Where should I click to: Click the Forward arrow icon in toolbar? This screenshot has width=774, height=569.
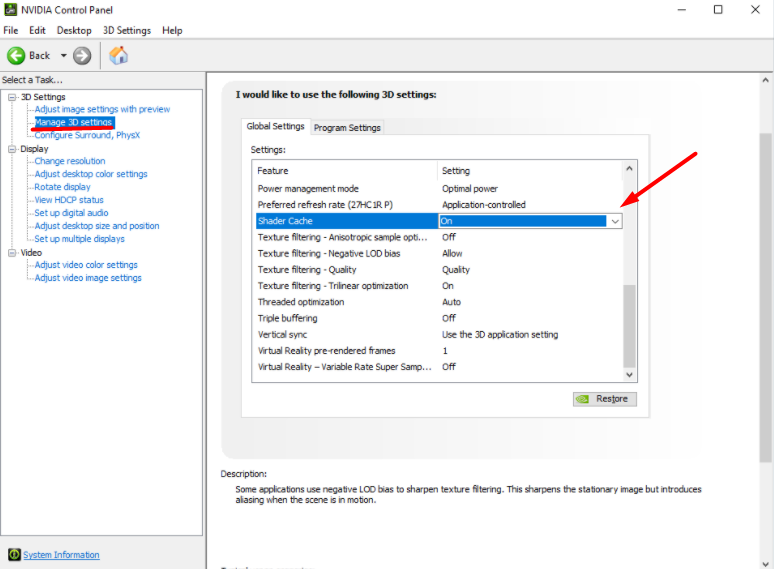(x=82, y=56)
